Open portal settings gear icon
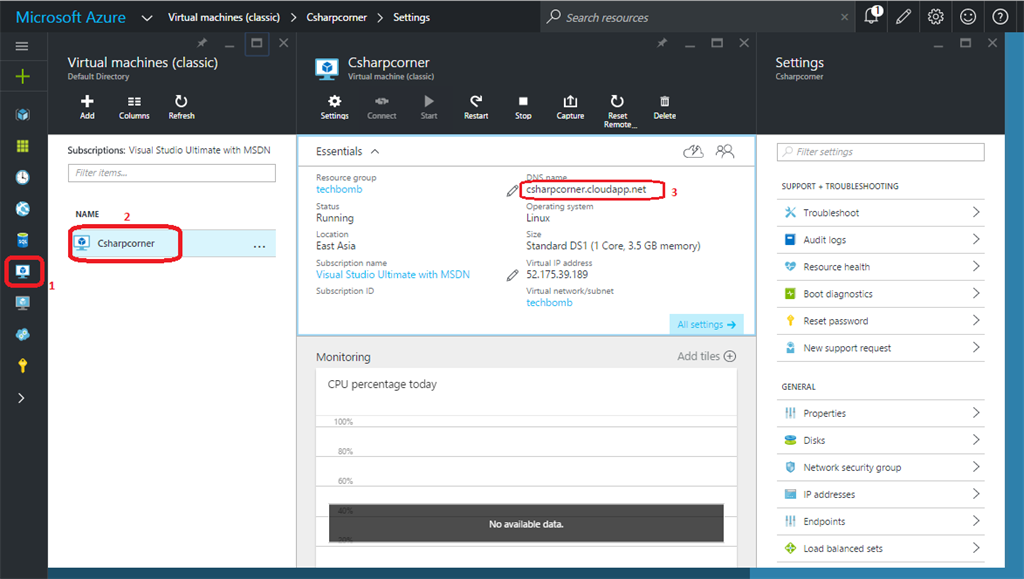 935,17
